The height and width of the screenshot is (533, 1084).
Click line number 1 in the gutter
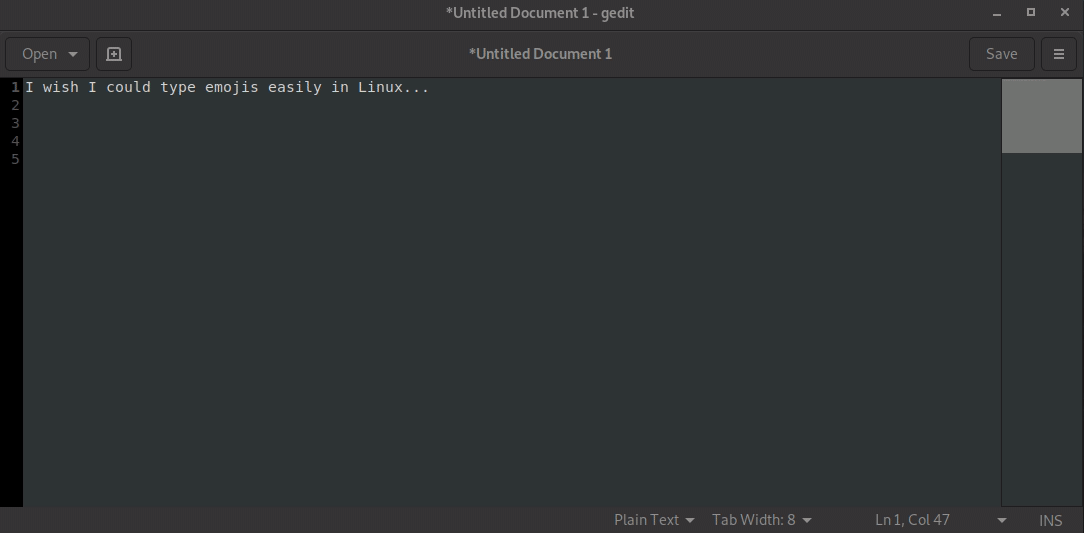pos(15,87)
